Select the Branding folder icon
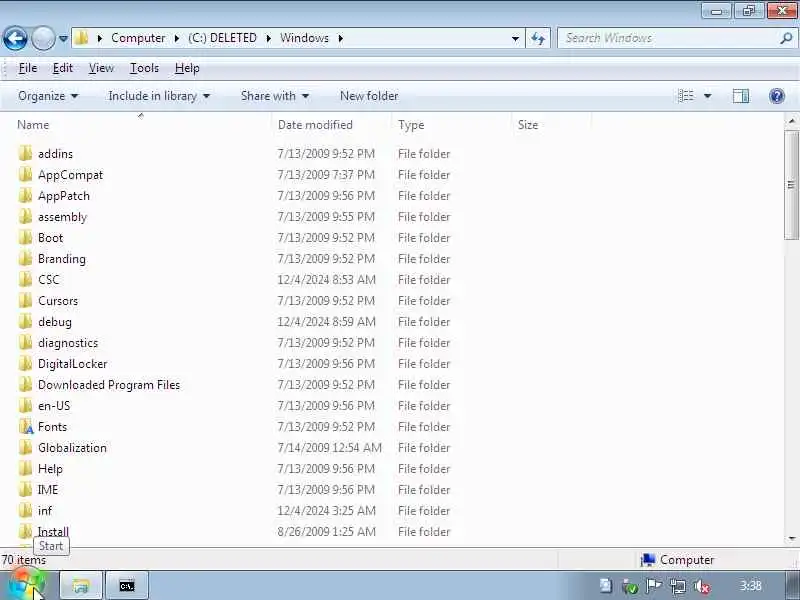The image size is (800, 600). tap(25, 258)
